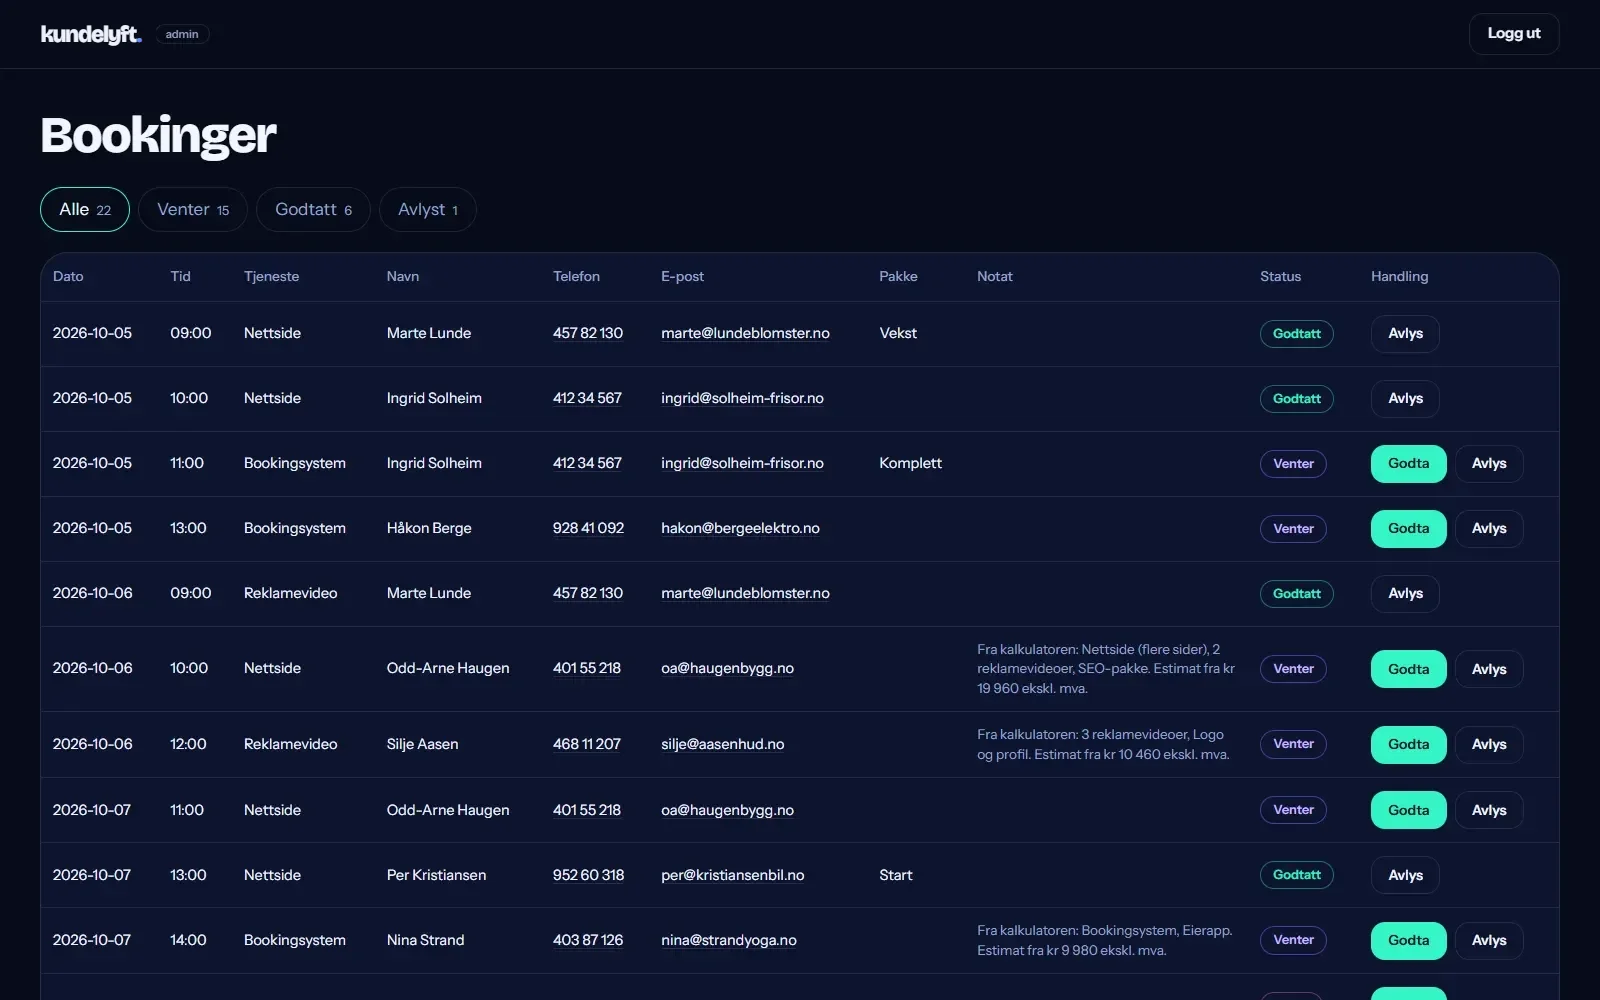1600x1000 pixels.
Task: Email hakon@bergeelektro.no
Action: click(x=740, y=528)
